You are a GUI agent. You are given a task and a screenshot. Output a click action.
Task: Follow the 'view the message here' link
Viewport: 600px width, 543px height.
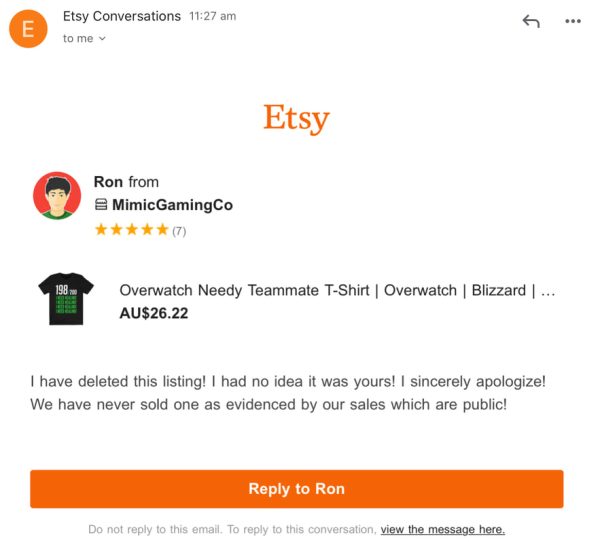click(443, 530)
